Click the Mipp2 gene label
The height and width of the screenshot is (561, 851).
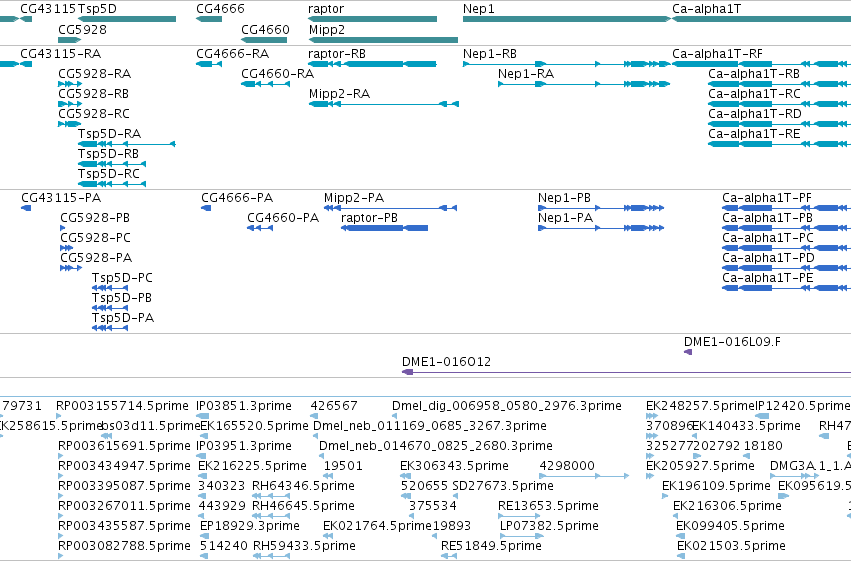click(x=327, y=29)
